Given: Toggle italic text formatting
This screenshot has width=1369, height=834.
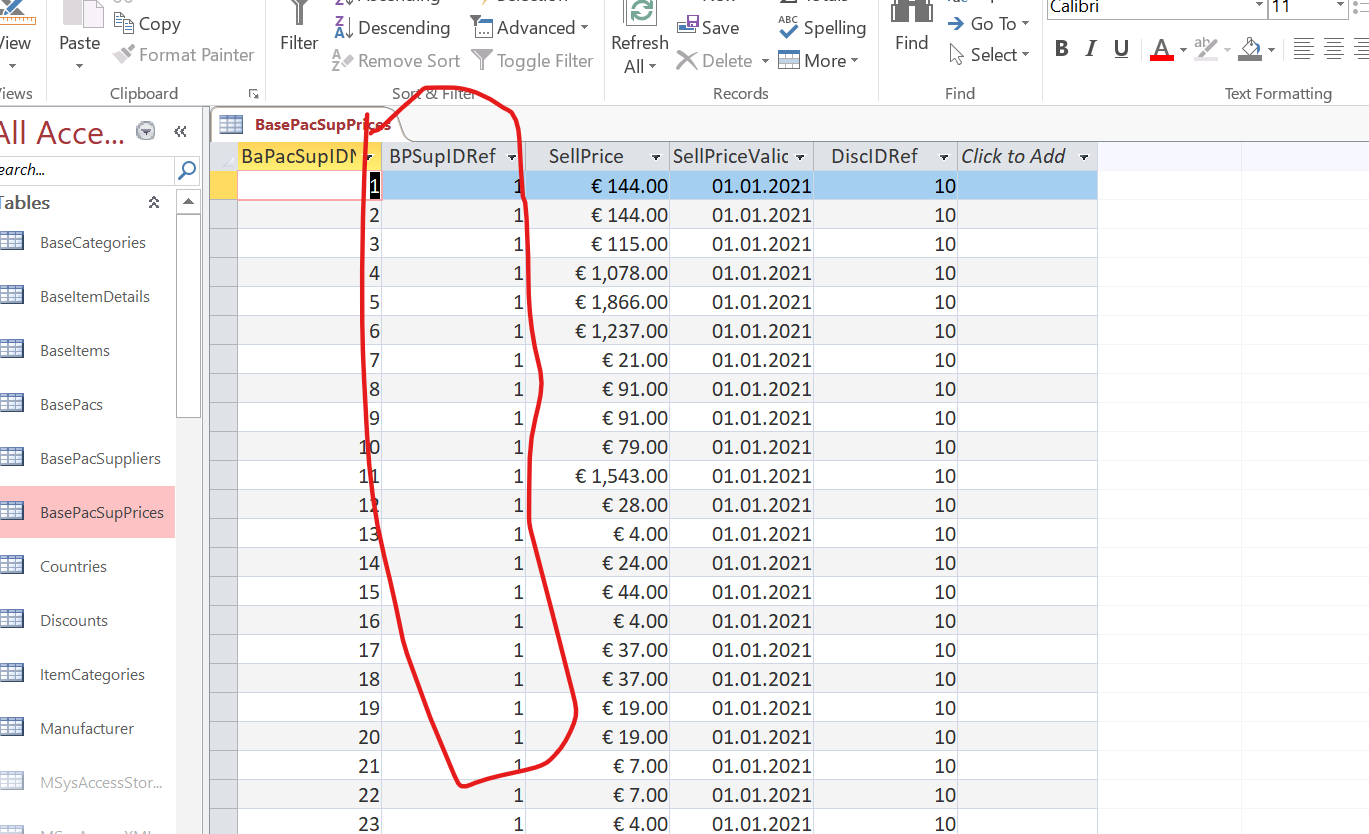Looking at the screenshot, I should click(1090, 48).
